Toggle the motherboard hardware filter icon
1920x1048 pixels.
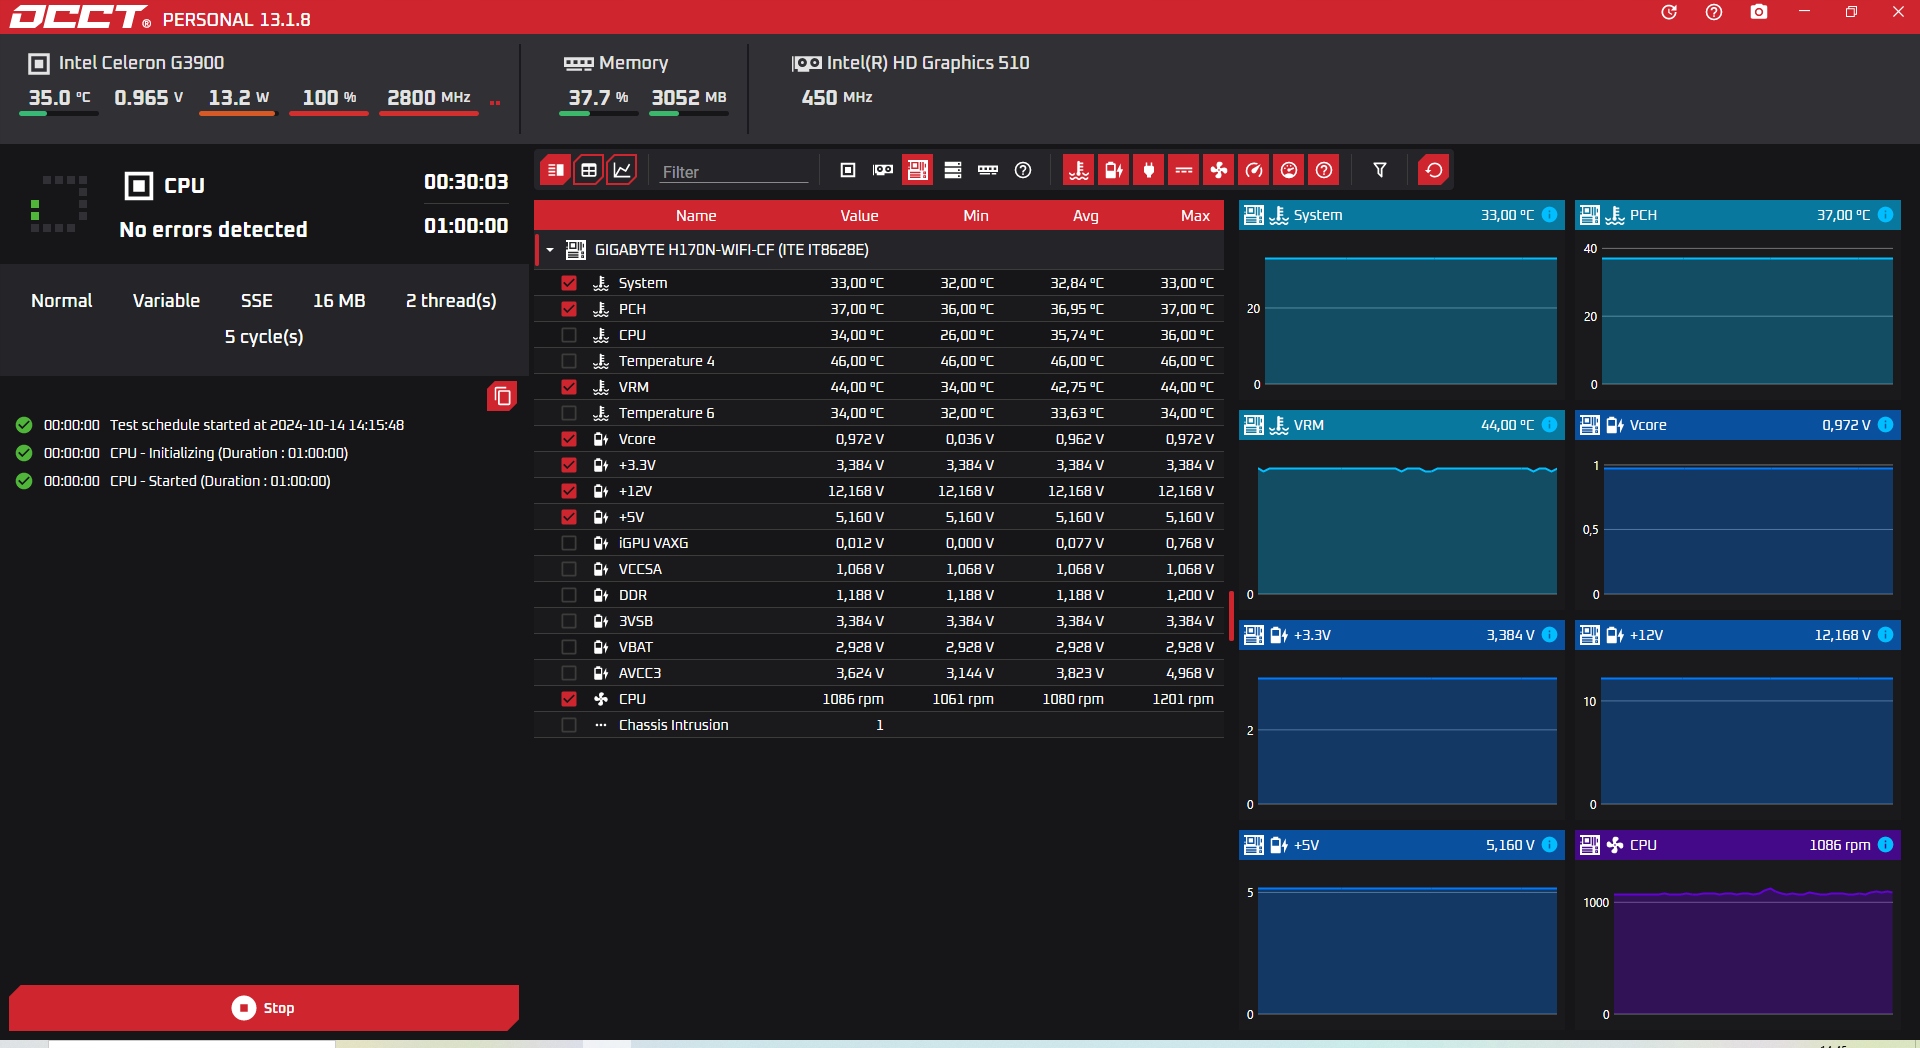(918, 170)
